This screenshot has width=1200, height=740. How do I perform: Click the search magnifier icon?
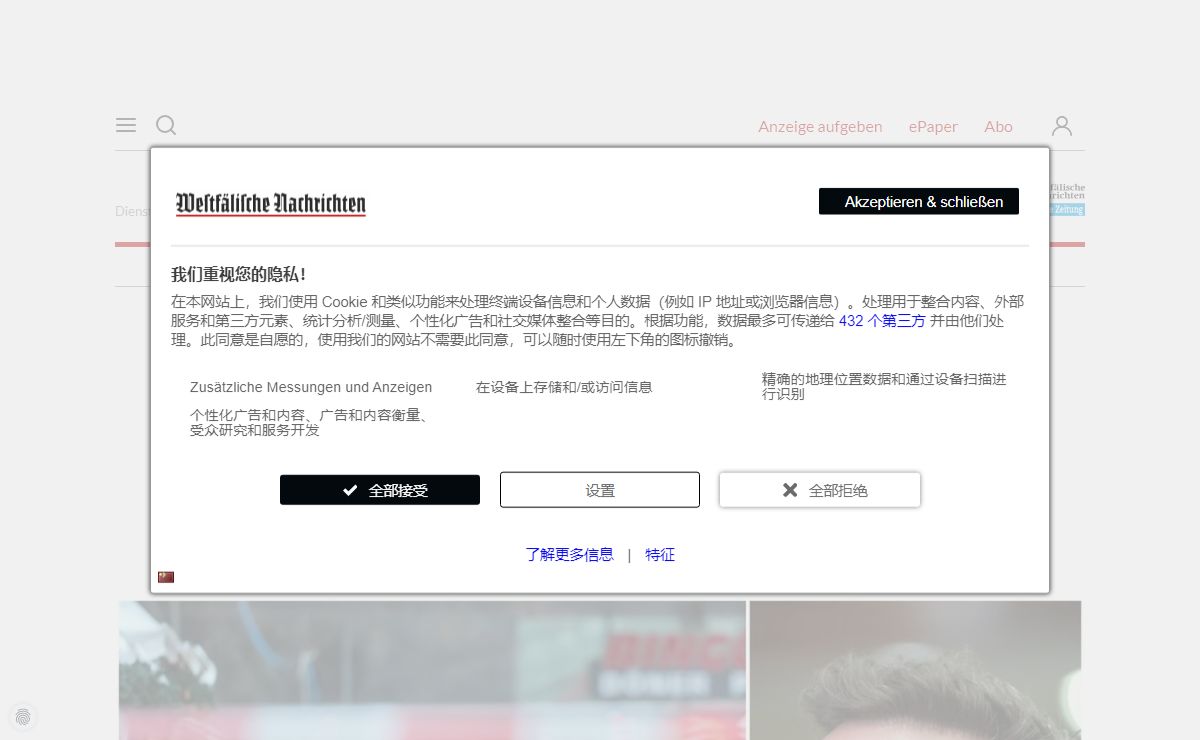[166, 125]
